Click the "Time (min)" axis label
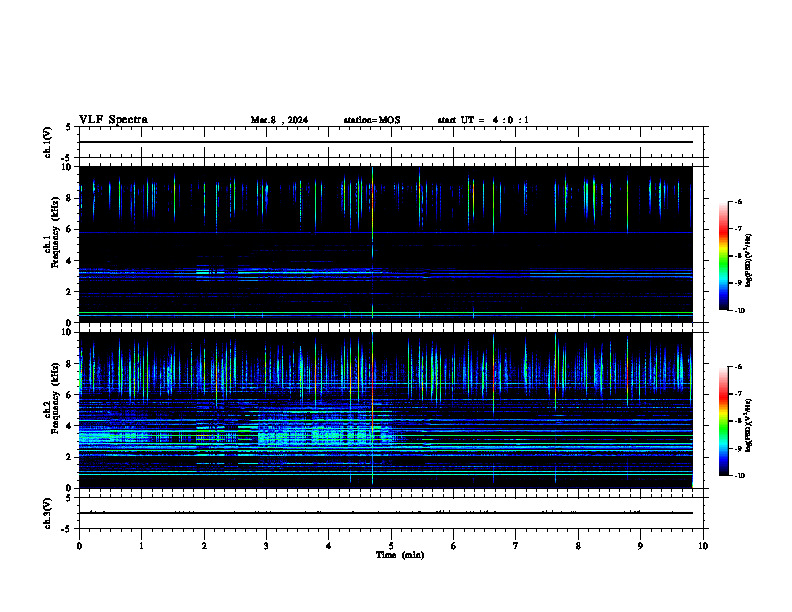The height and width of the screenshot is (612, 792). click(x=400, y=555)
